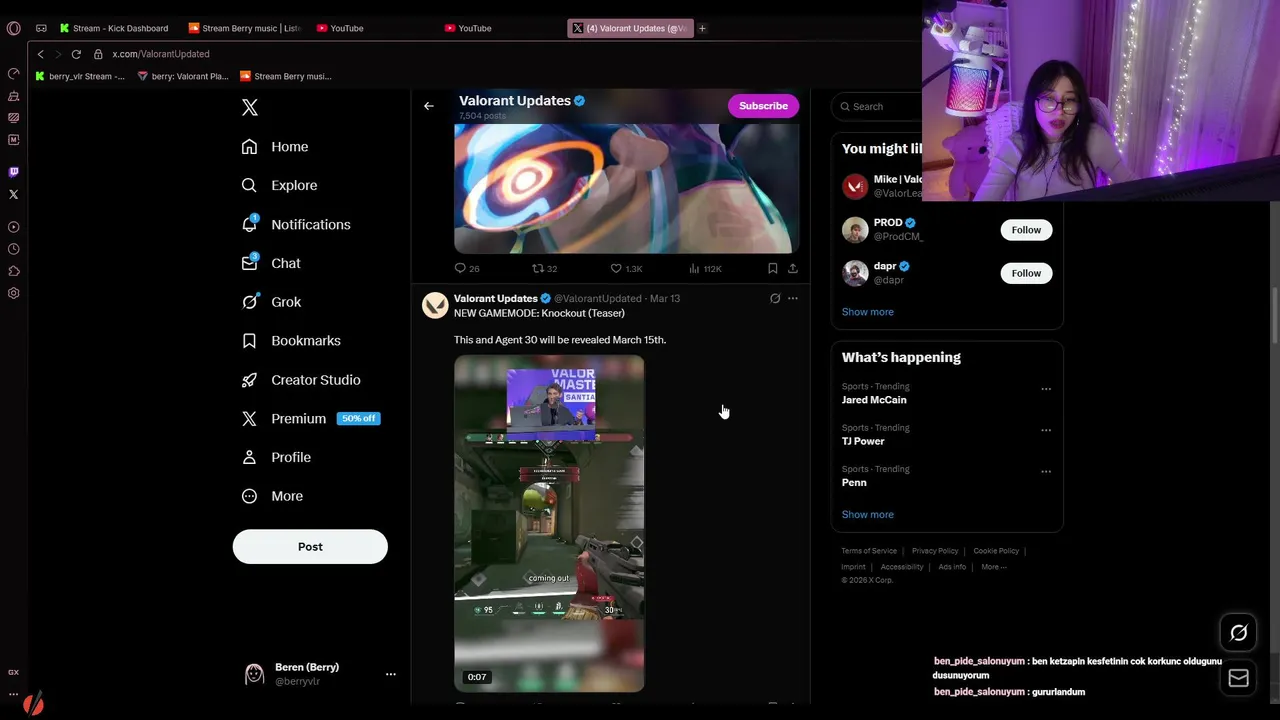Repost the post with 32 reposts
The image size is (1280, 720).
click(x=544, y=268)
